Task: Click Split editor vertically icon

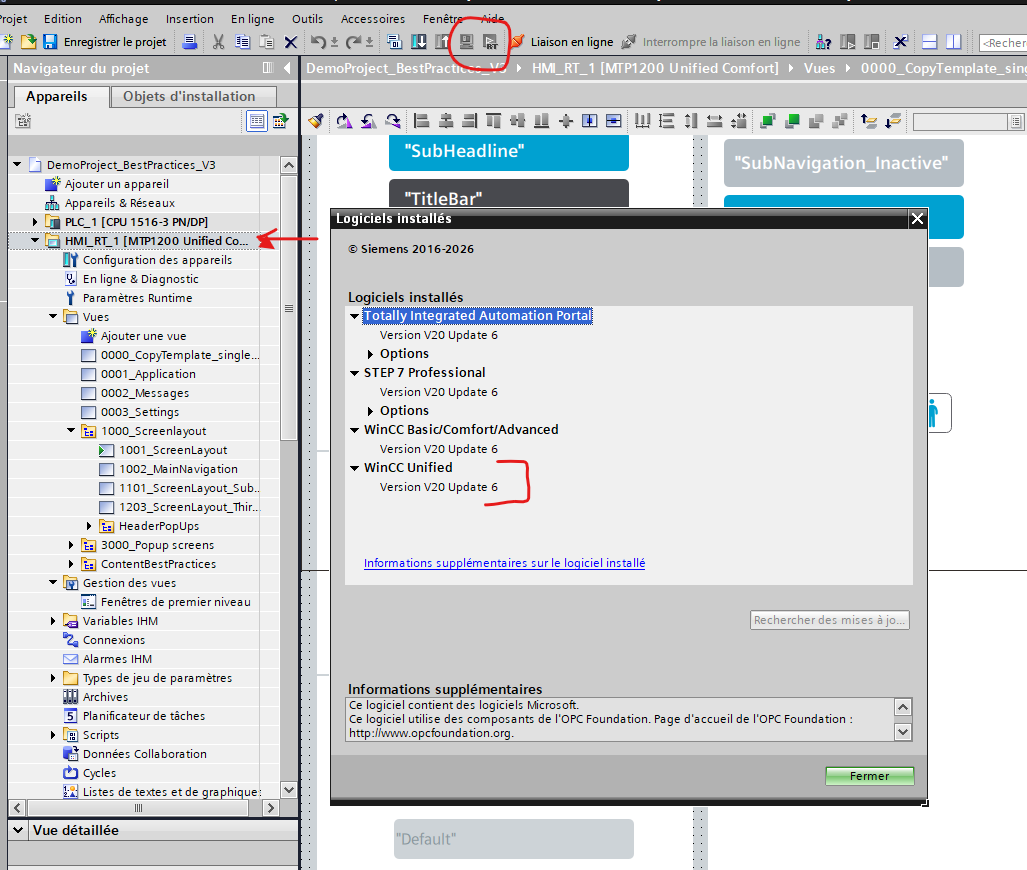Action: click(954, 42)
